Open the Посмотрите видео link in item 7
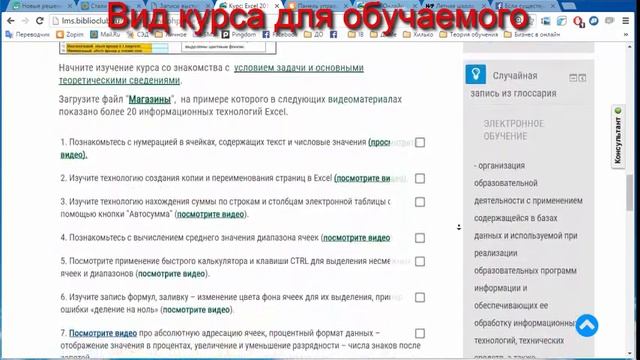Image resolution: width=640 pixels, height=360 pixels. pos(103,333)
